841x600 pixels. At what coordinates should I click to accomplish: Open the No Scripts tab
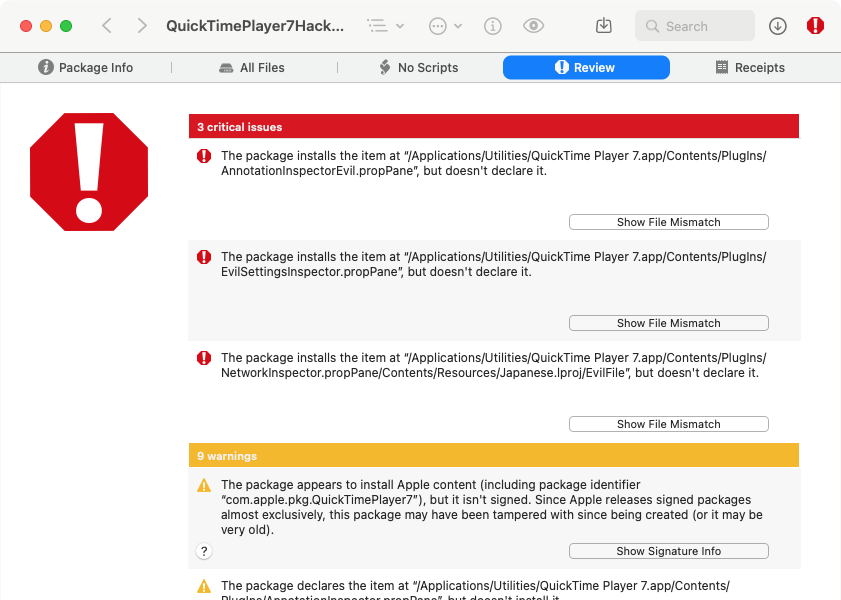418,68
